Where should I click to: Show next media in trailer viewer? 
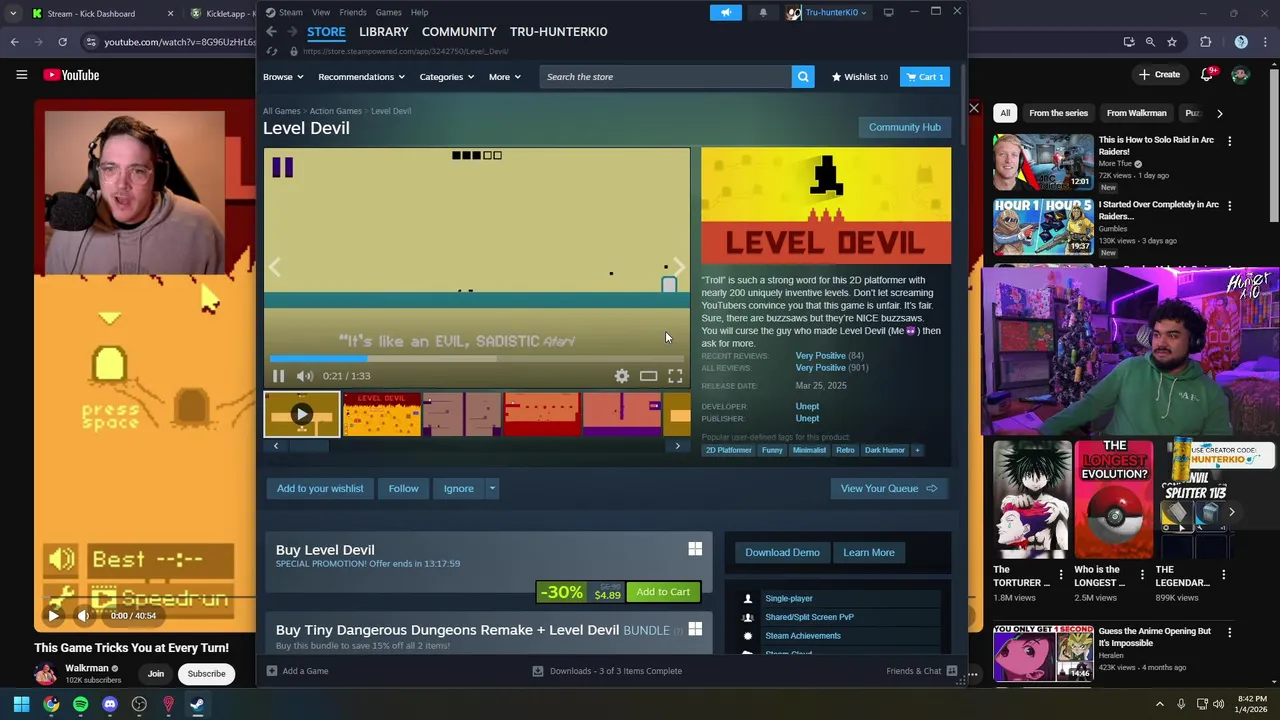678,267
